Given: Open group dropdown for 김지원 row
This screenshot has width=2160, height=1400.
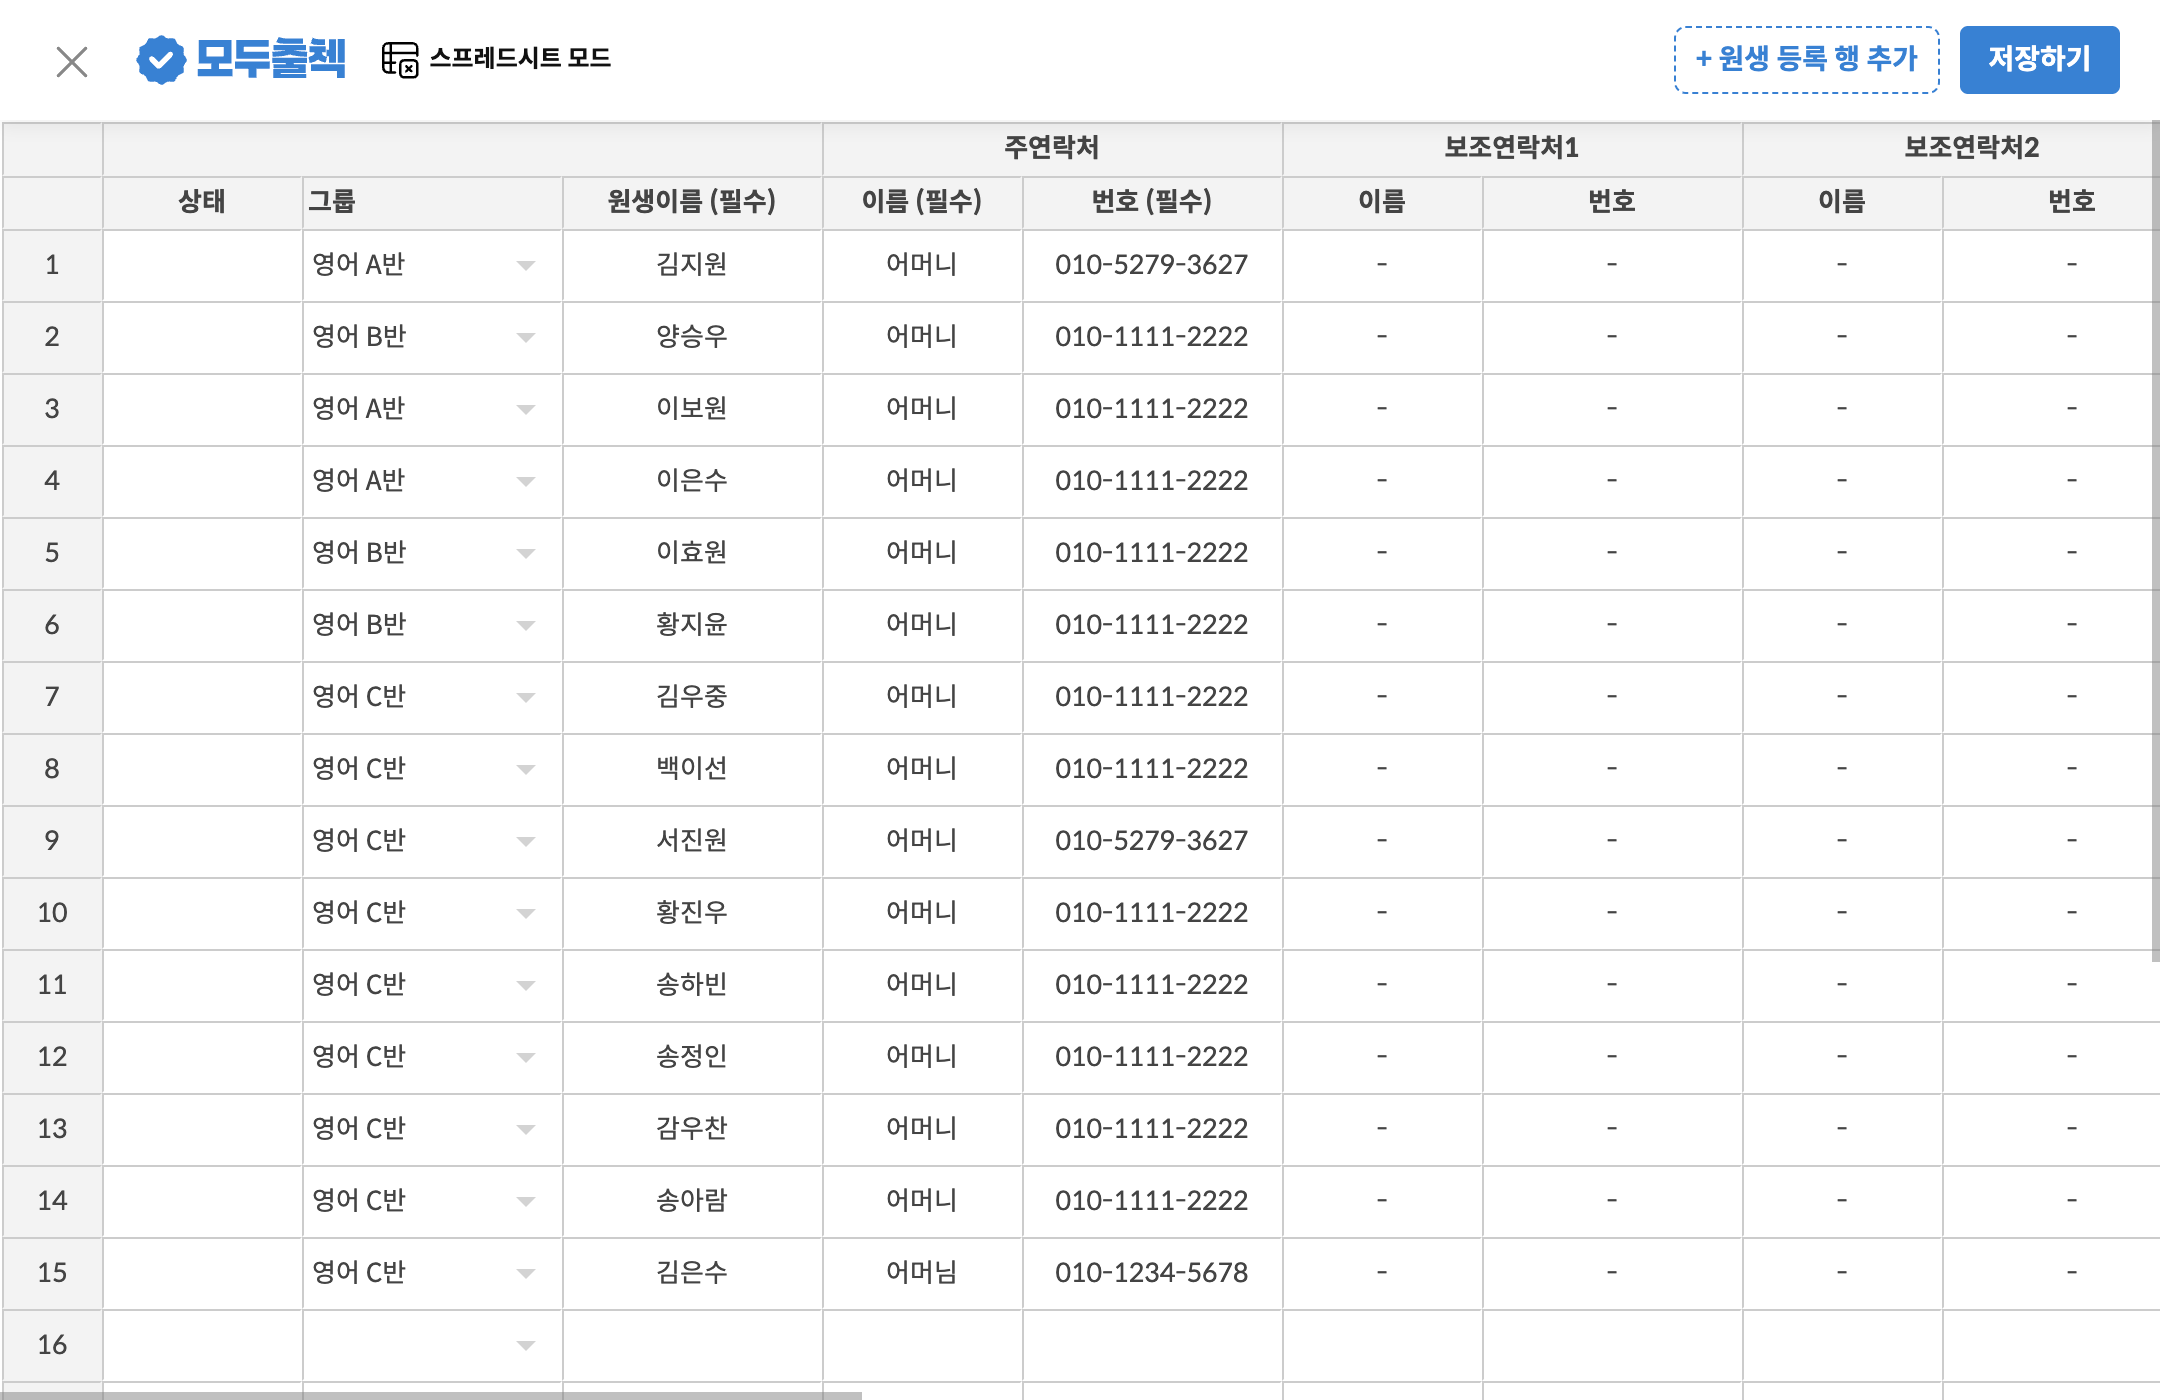Looking at the screenshot, I should (525, 266).
